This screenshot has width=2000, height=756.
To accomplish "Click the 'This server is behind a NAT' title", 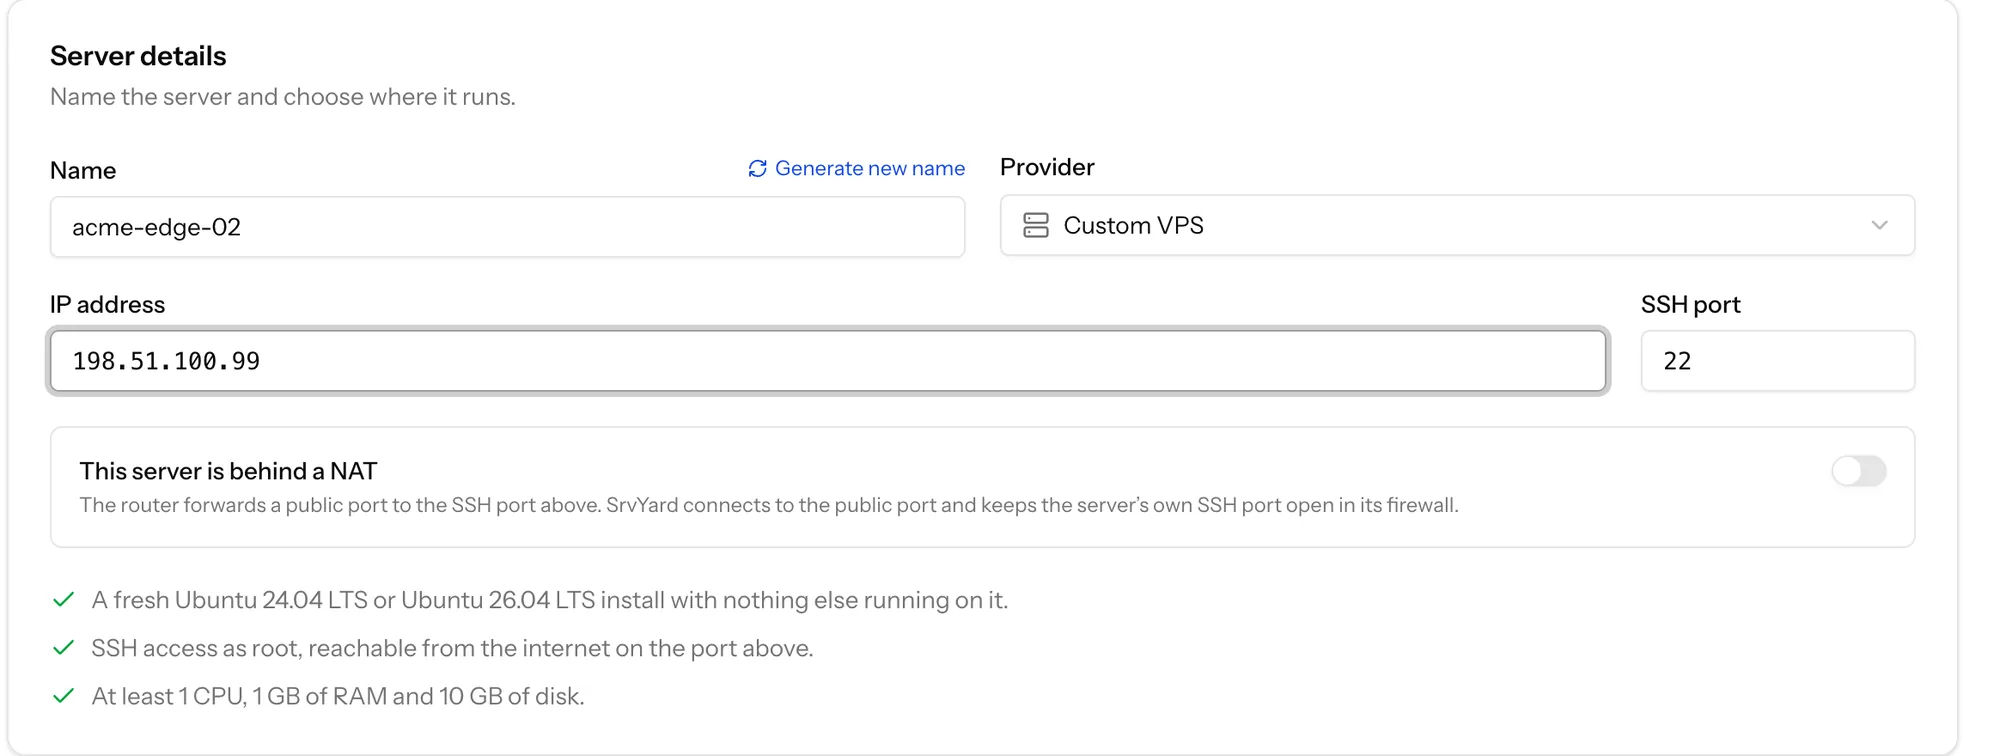I will tap(228, 471).
